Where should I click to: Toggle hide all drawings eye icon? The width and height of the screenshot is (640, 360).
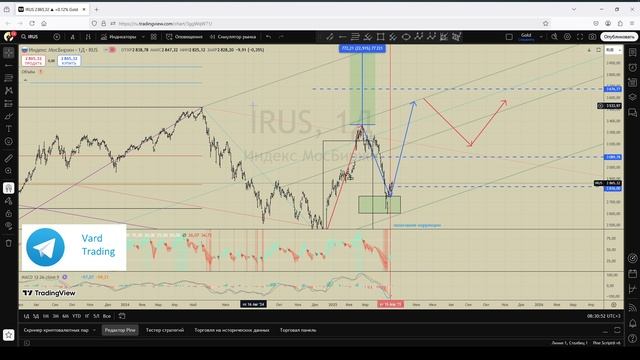pos(9,226)
